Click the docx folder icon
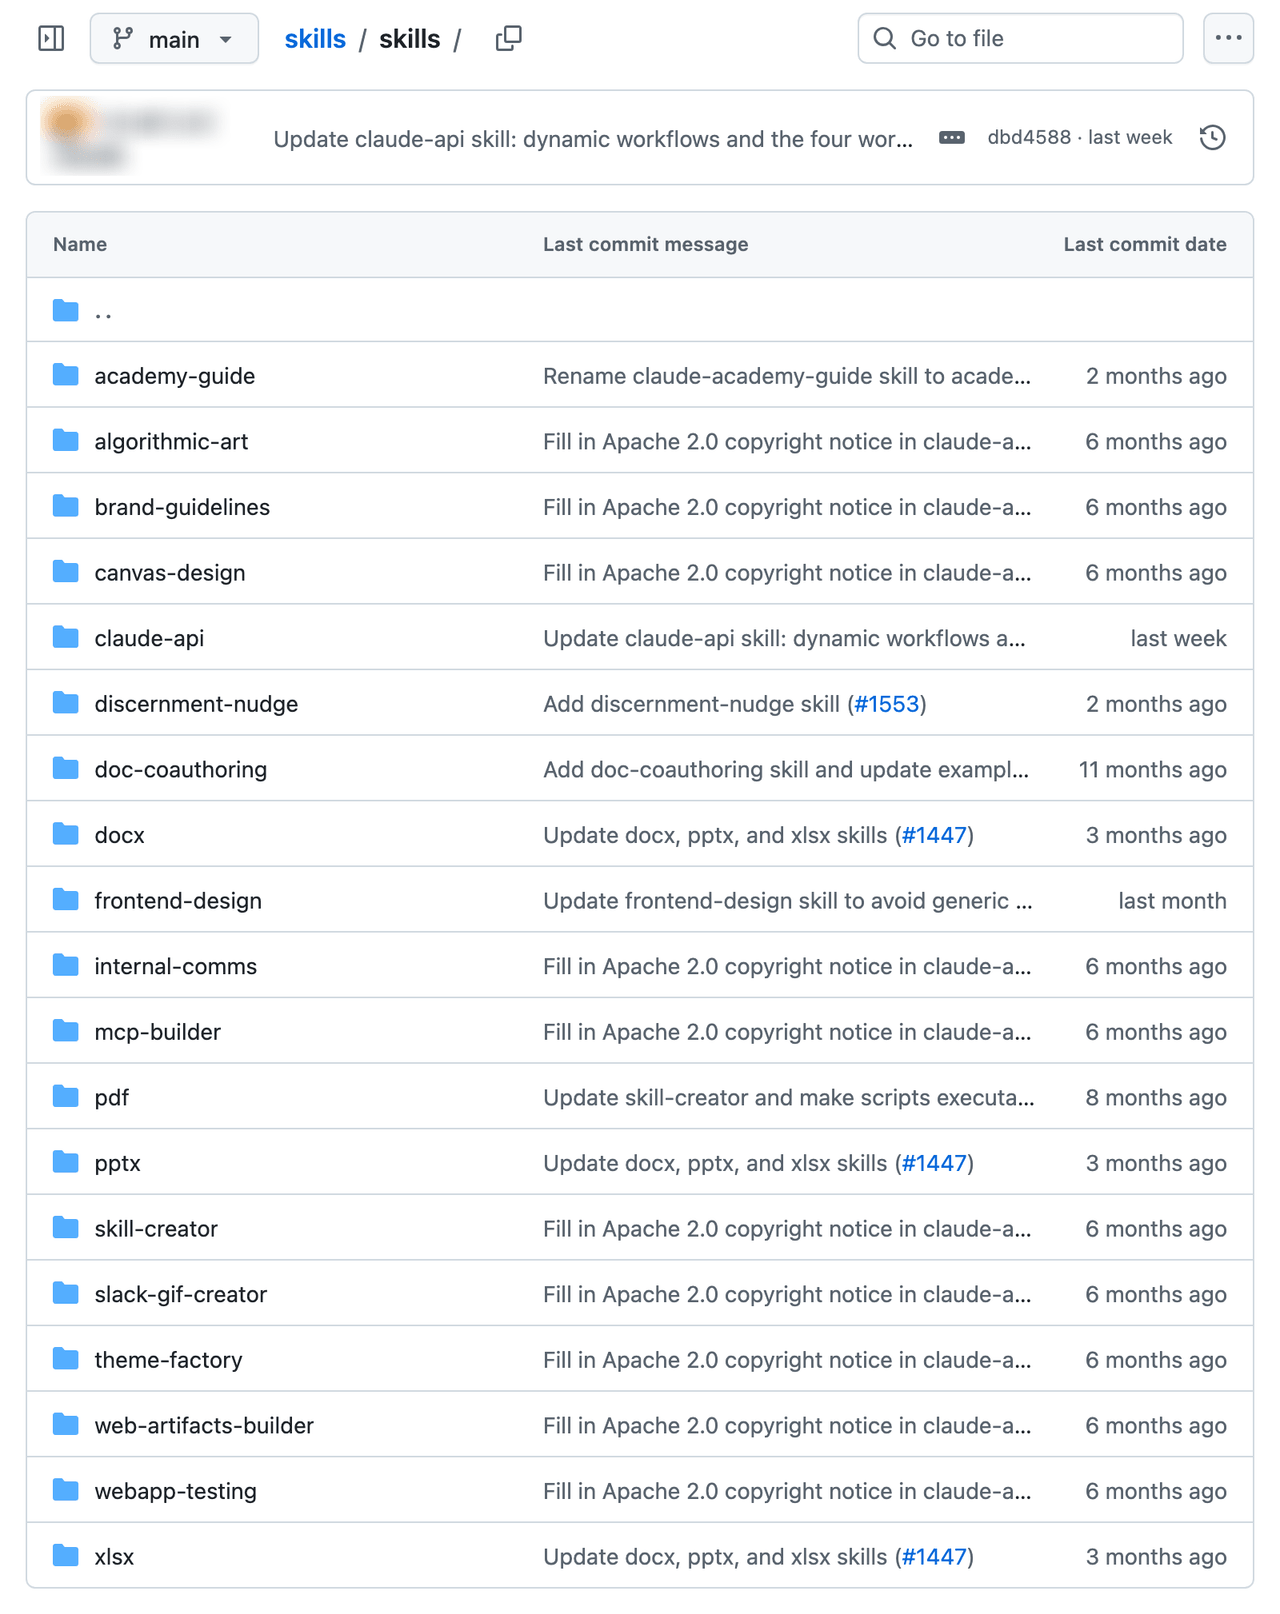1280x1614 pixels. [66, 835]
